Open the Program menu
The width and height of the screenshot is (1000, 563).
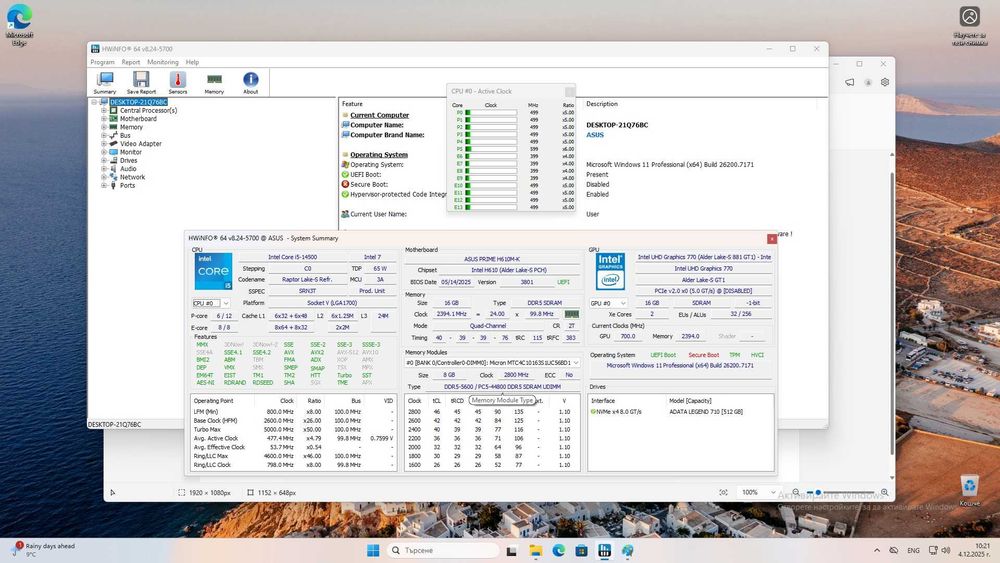[102, 62]
